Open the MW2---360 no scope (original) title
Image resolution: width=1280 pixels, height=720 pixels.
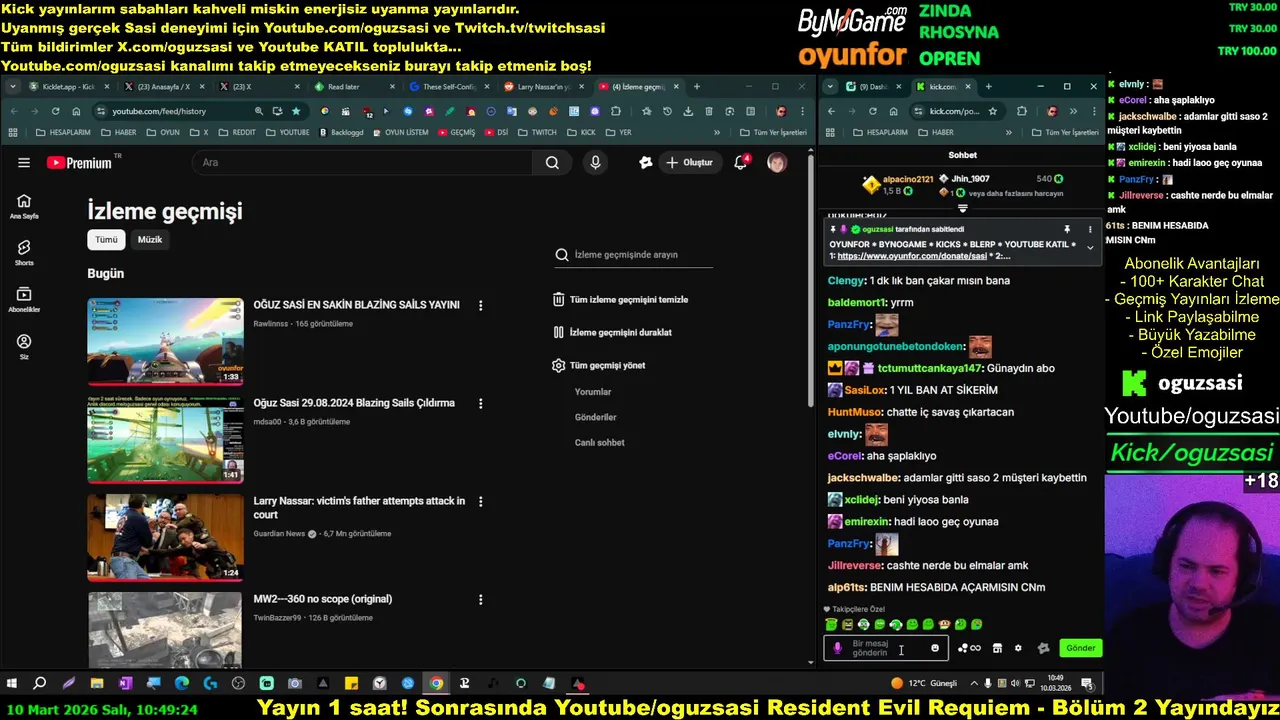322,599
